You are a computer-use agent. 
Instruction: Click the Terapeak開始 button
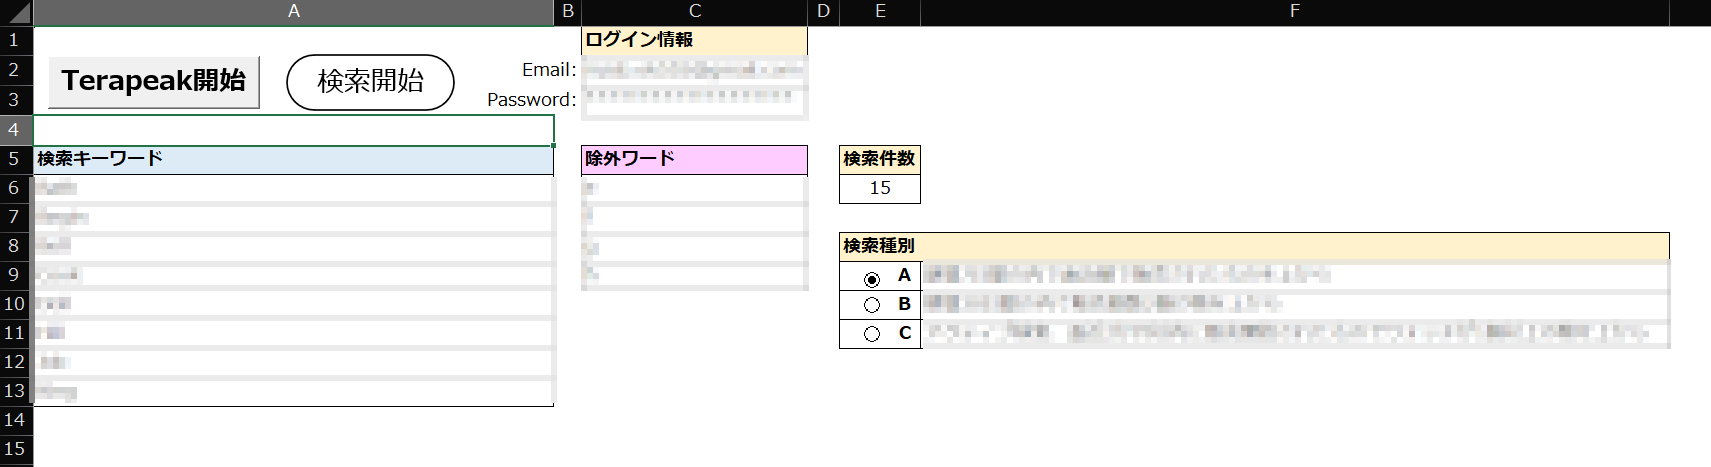click(154, 81)
